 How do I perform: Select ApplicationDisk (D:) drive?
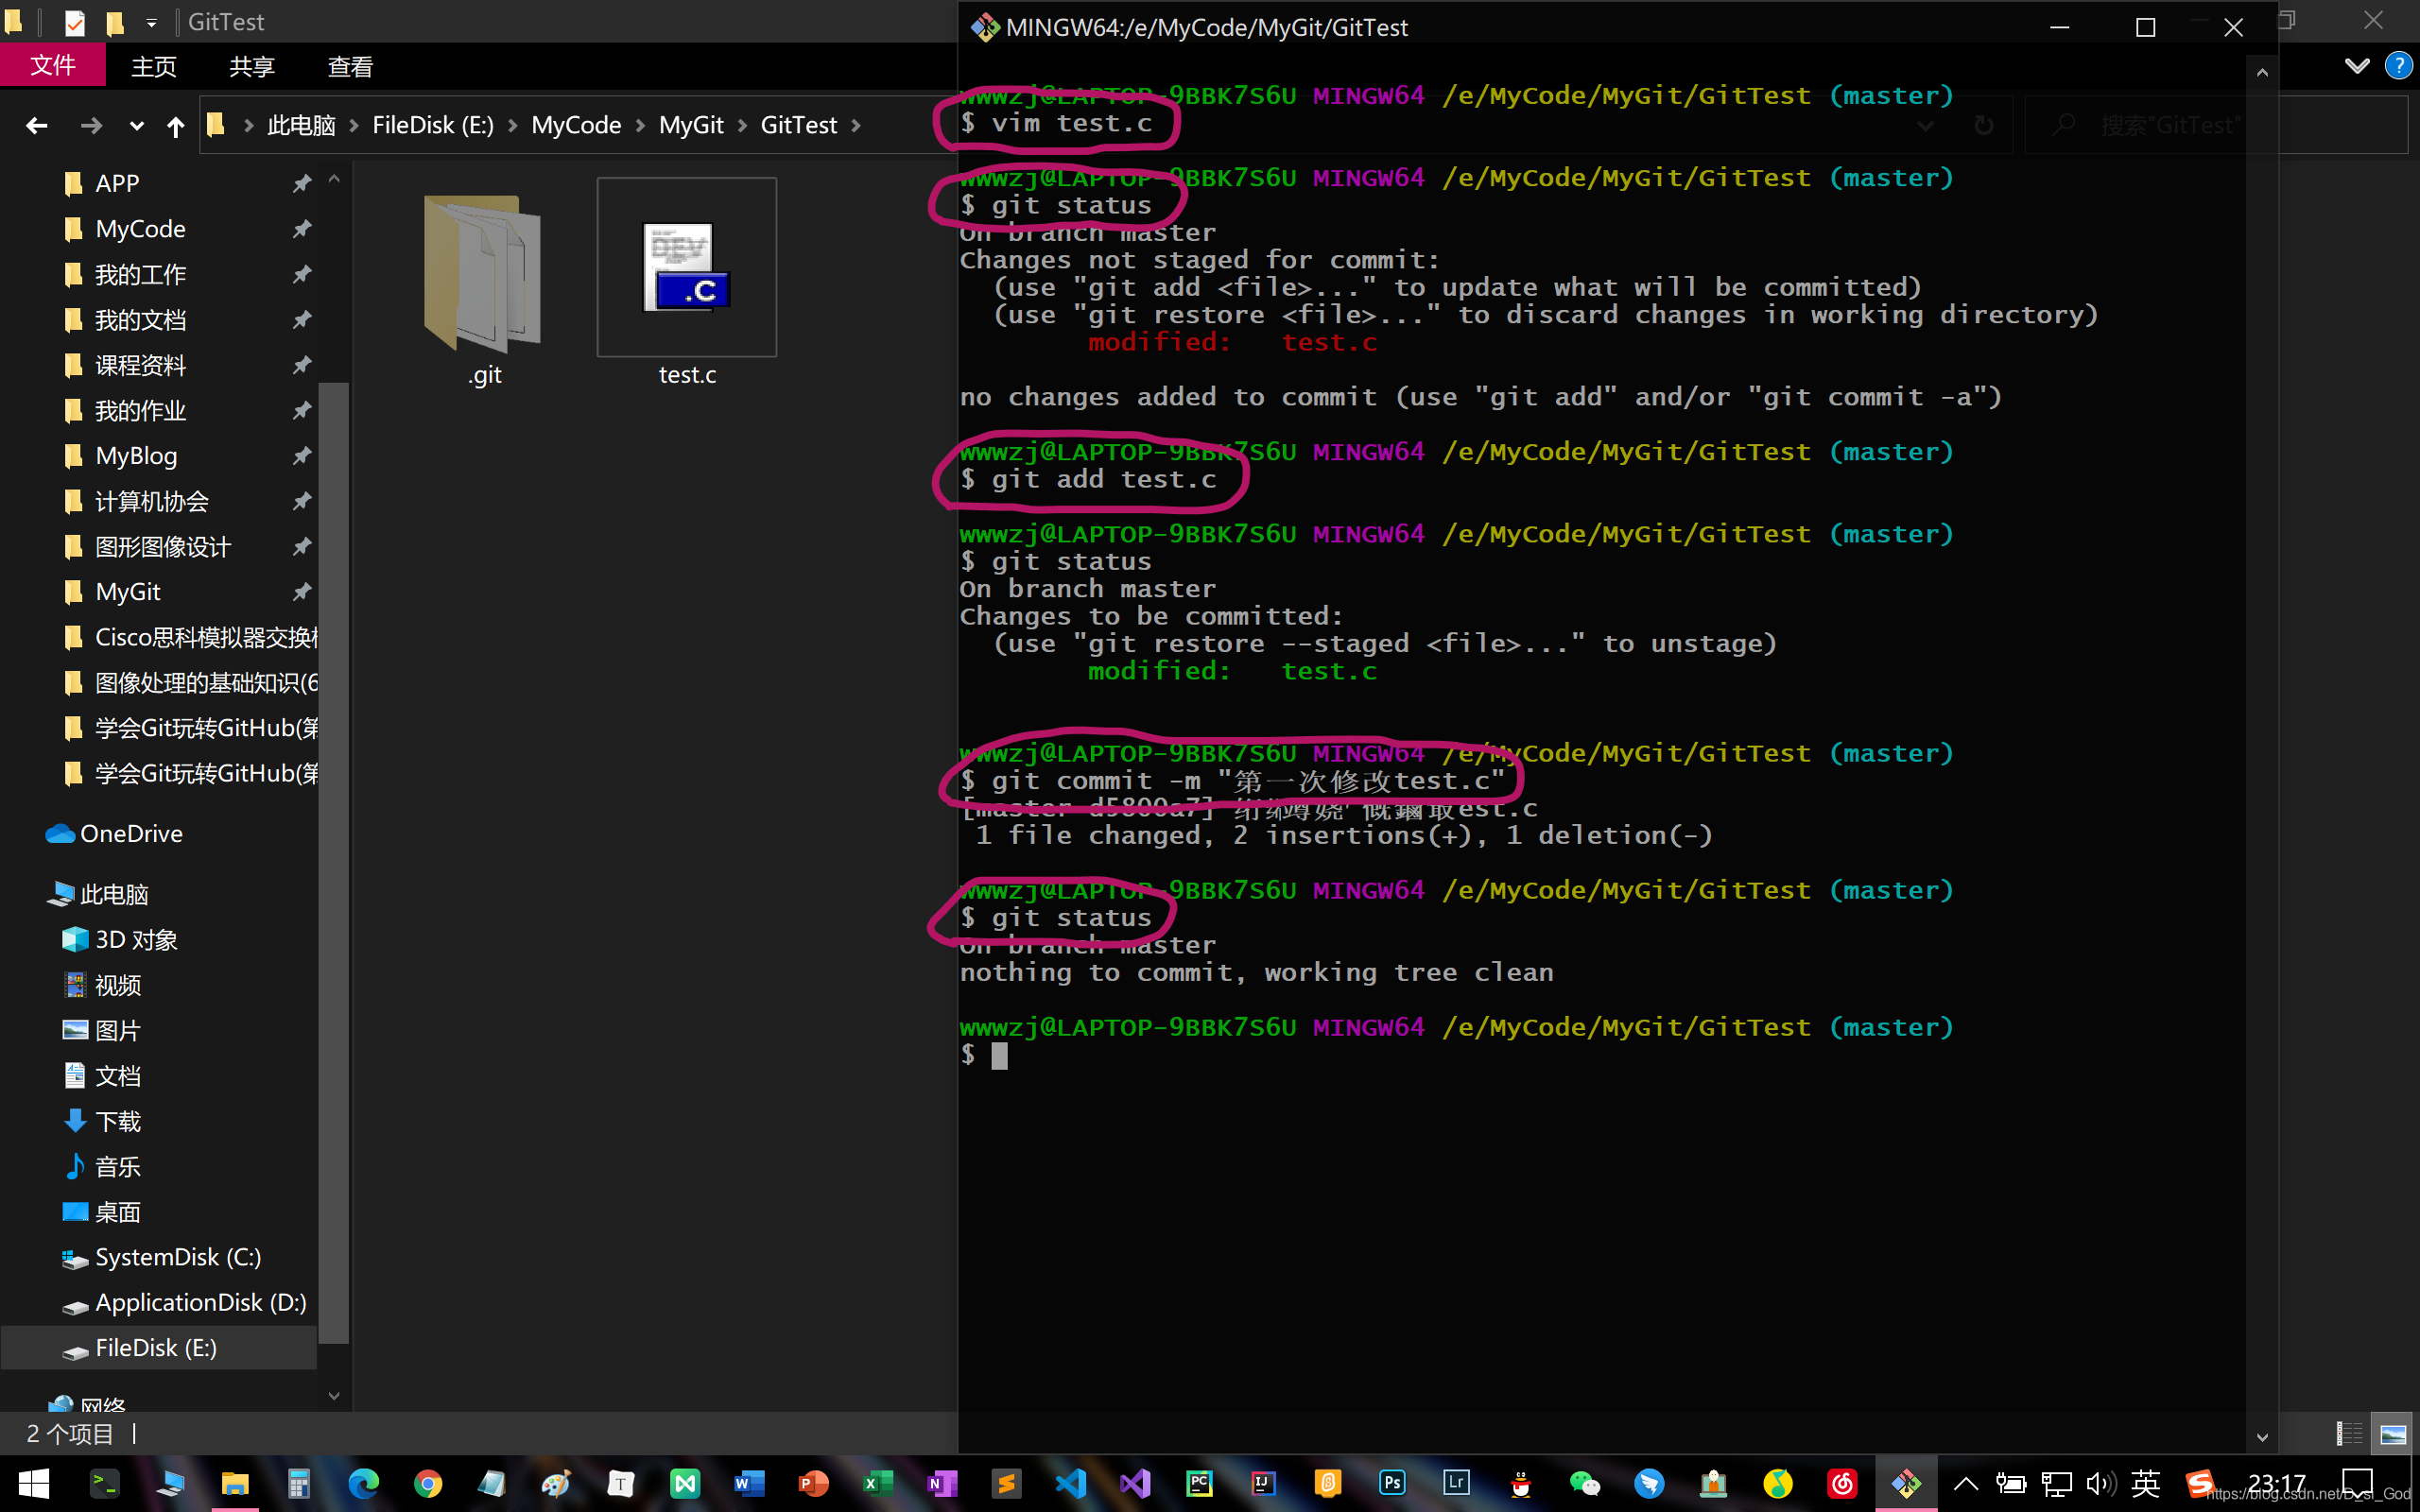click(x=200, y=1303)
